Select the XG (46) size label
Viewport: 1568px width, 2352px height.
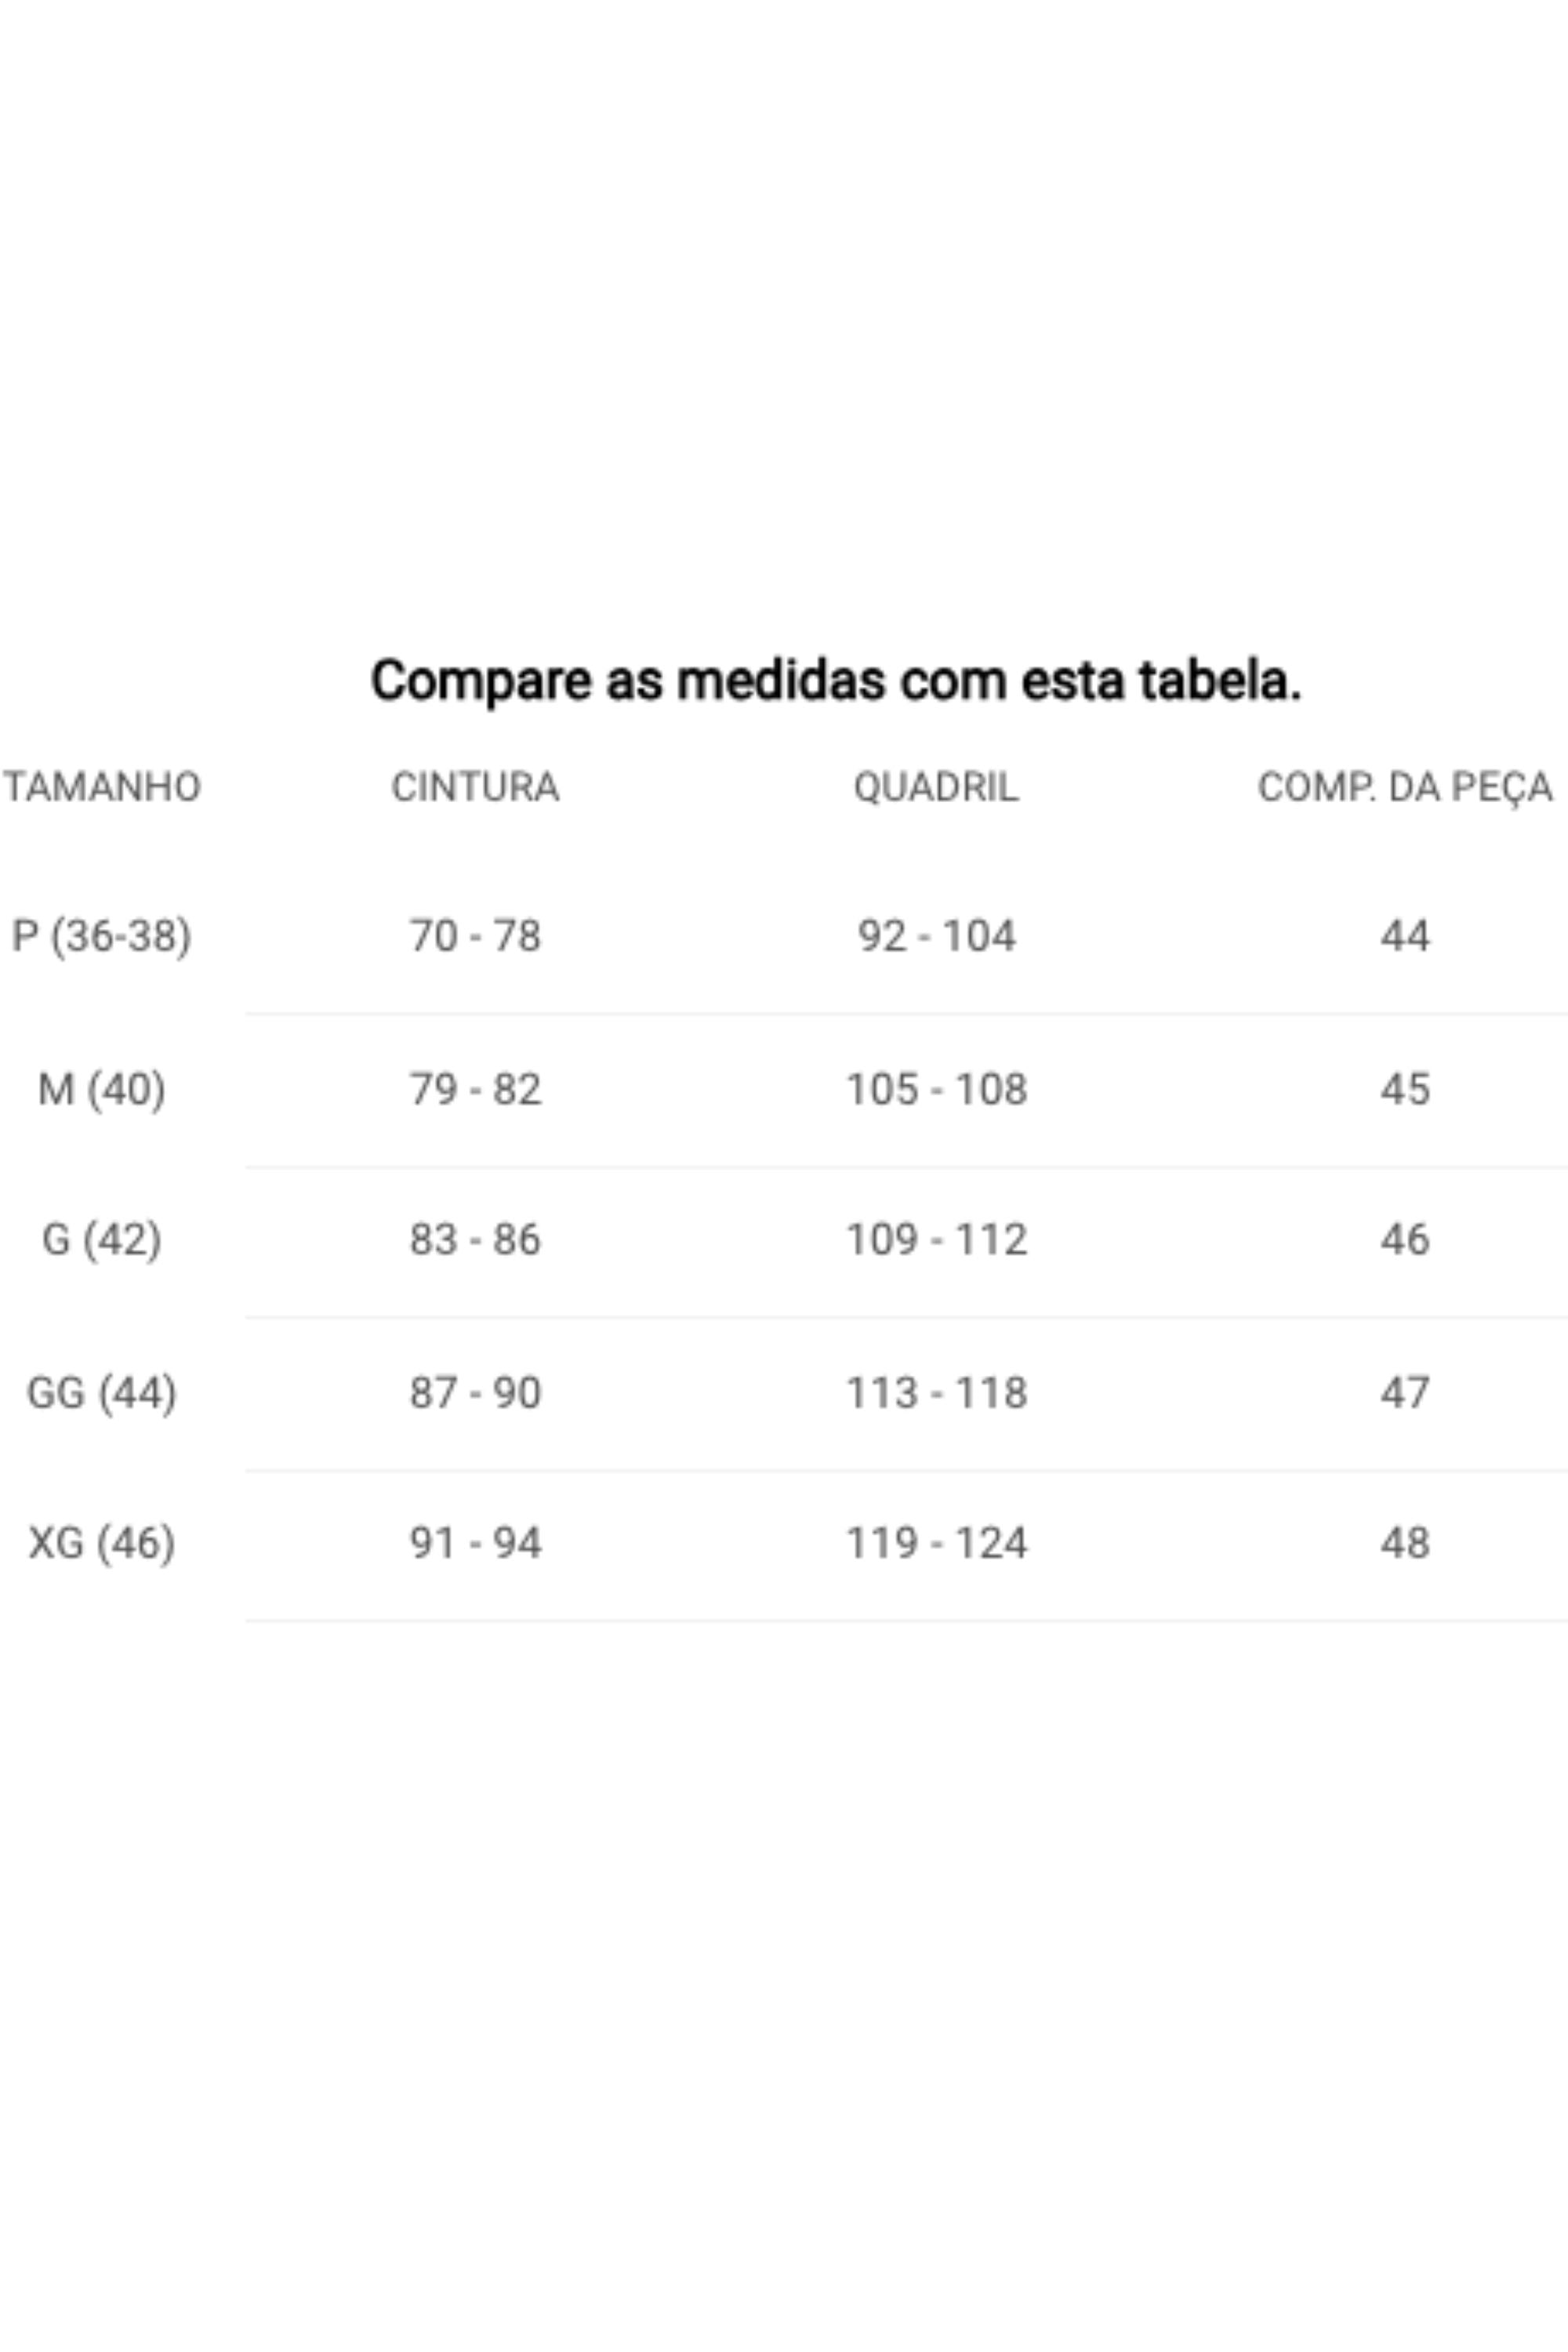pyautogui.click(x=101, y=1543)
